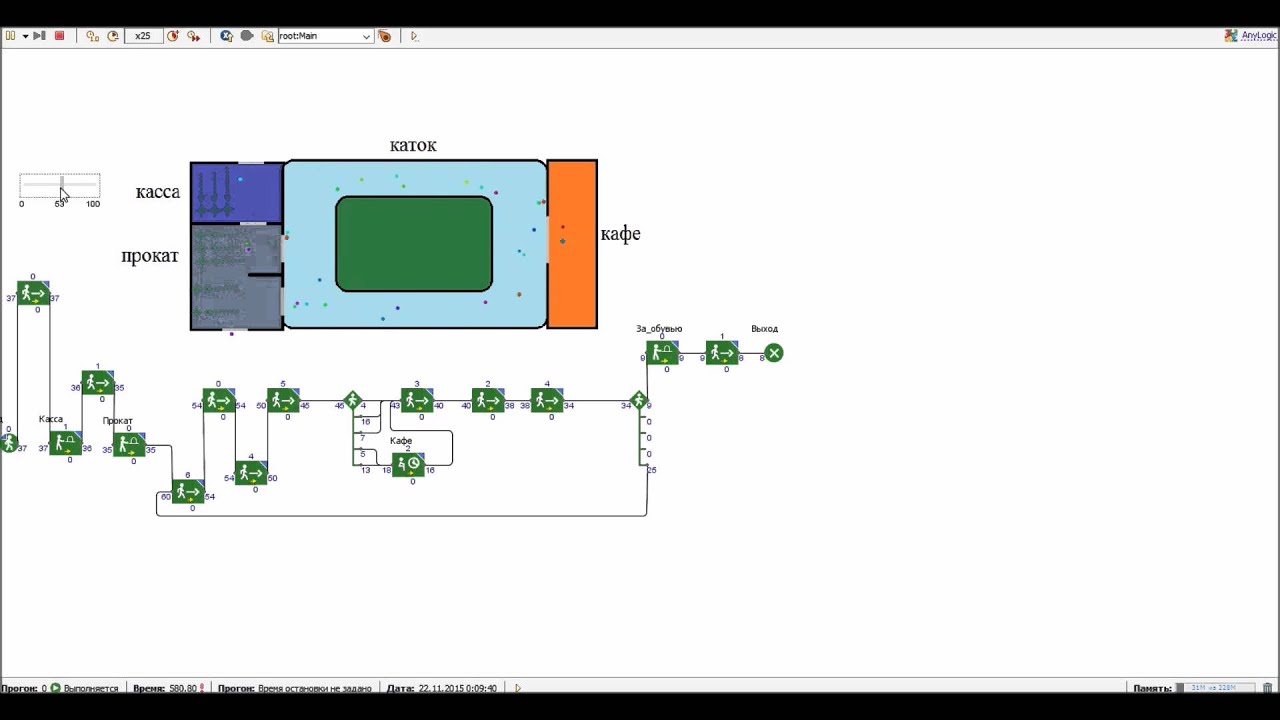Click the selectOutput diamond before Кафе
1280x720 pixels.
point(352,401)
